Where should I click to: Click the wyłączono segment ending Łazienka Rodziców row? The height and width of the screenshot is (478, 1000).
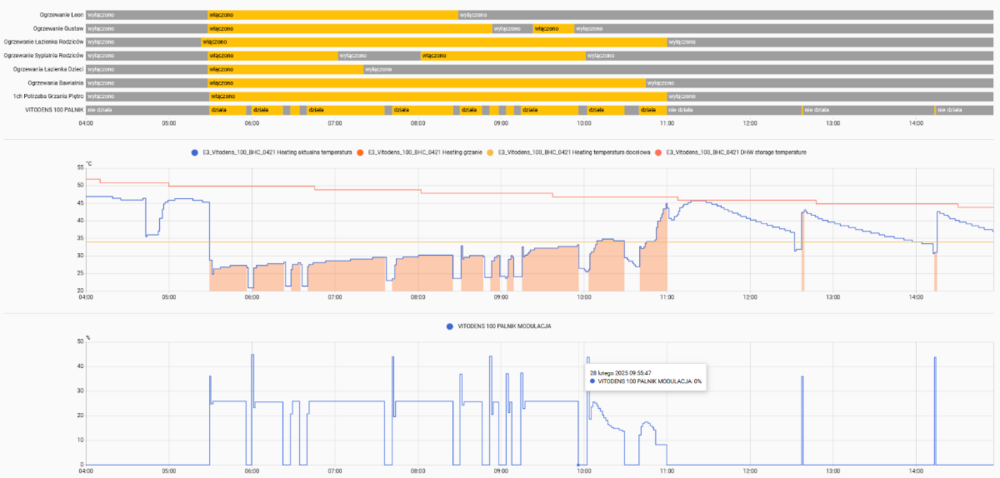tap(830, 42)
